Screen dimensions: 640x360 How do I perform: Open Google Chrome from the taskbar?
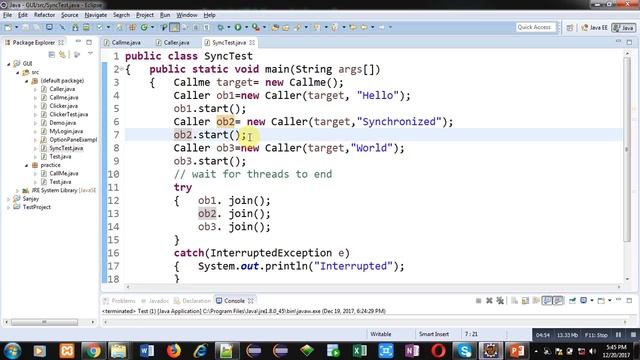coord(93,351)
